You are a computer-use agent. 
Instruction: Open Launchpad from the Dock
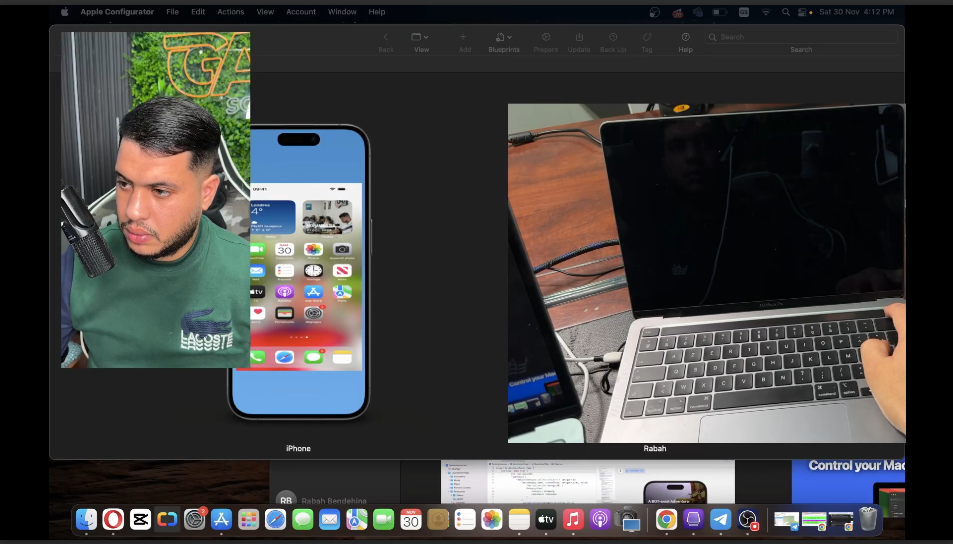[x=248, y=519]
